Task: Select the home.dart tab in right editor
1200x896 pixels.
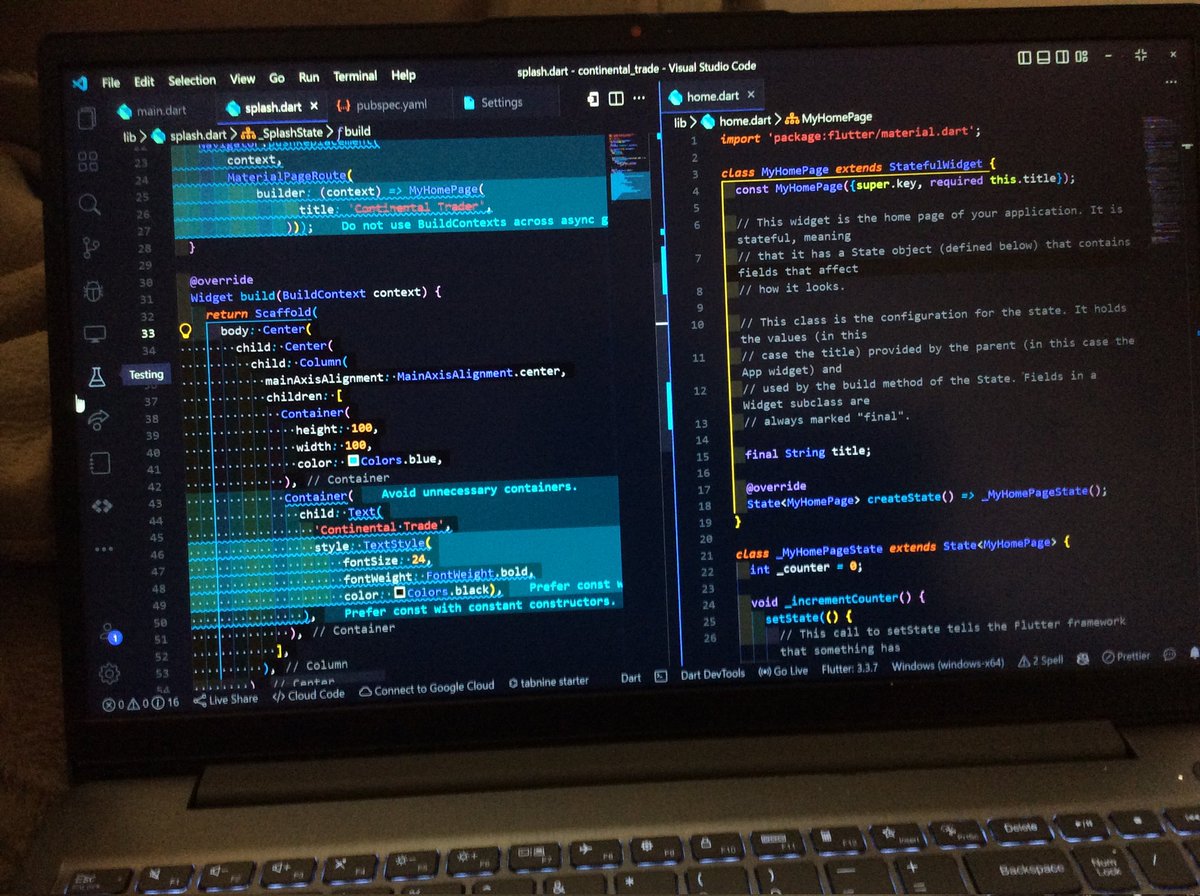Action: 713,97
